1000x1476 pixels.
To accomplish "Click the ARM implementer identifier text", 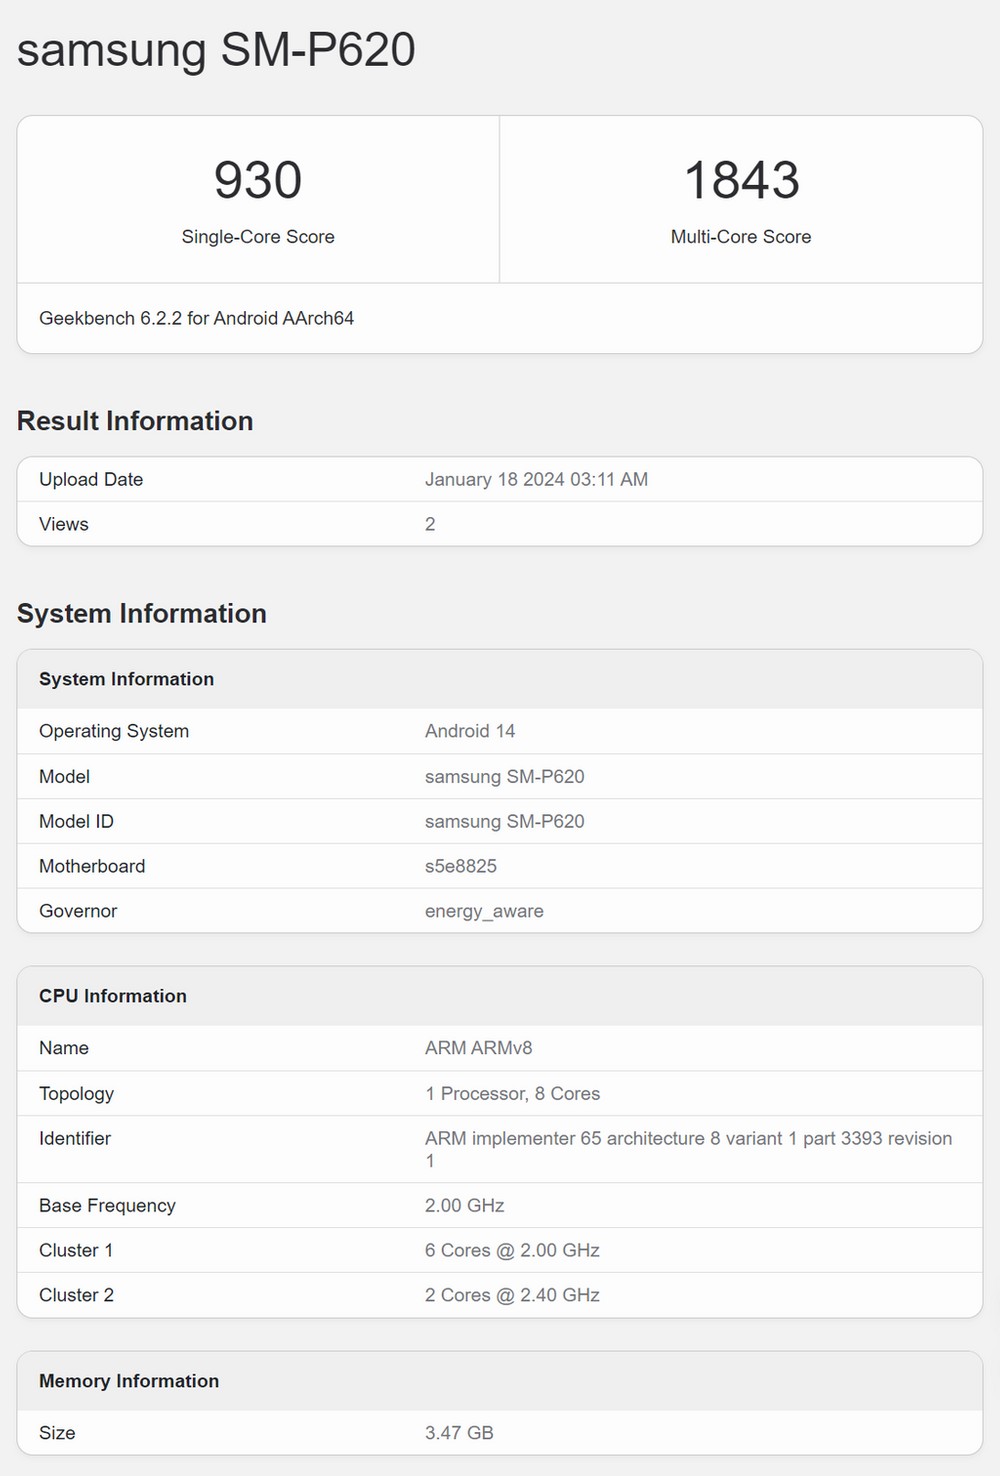I will [x=688, y=1139].
